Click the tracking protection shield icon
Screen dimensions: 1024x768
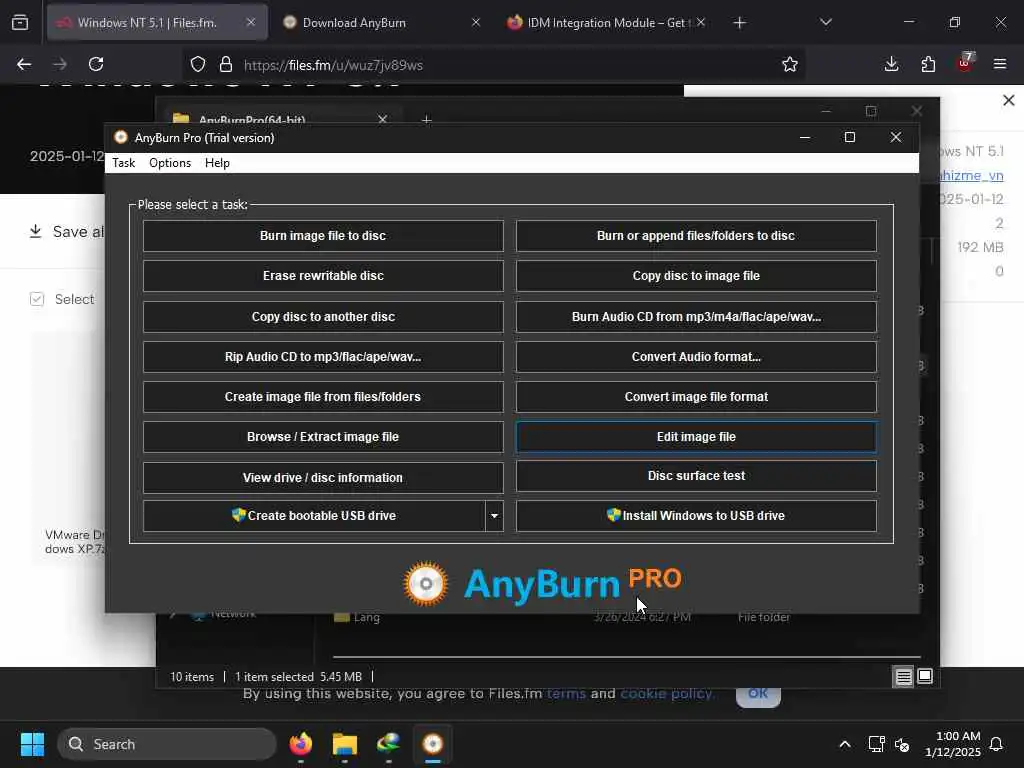coord(198,65)
